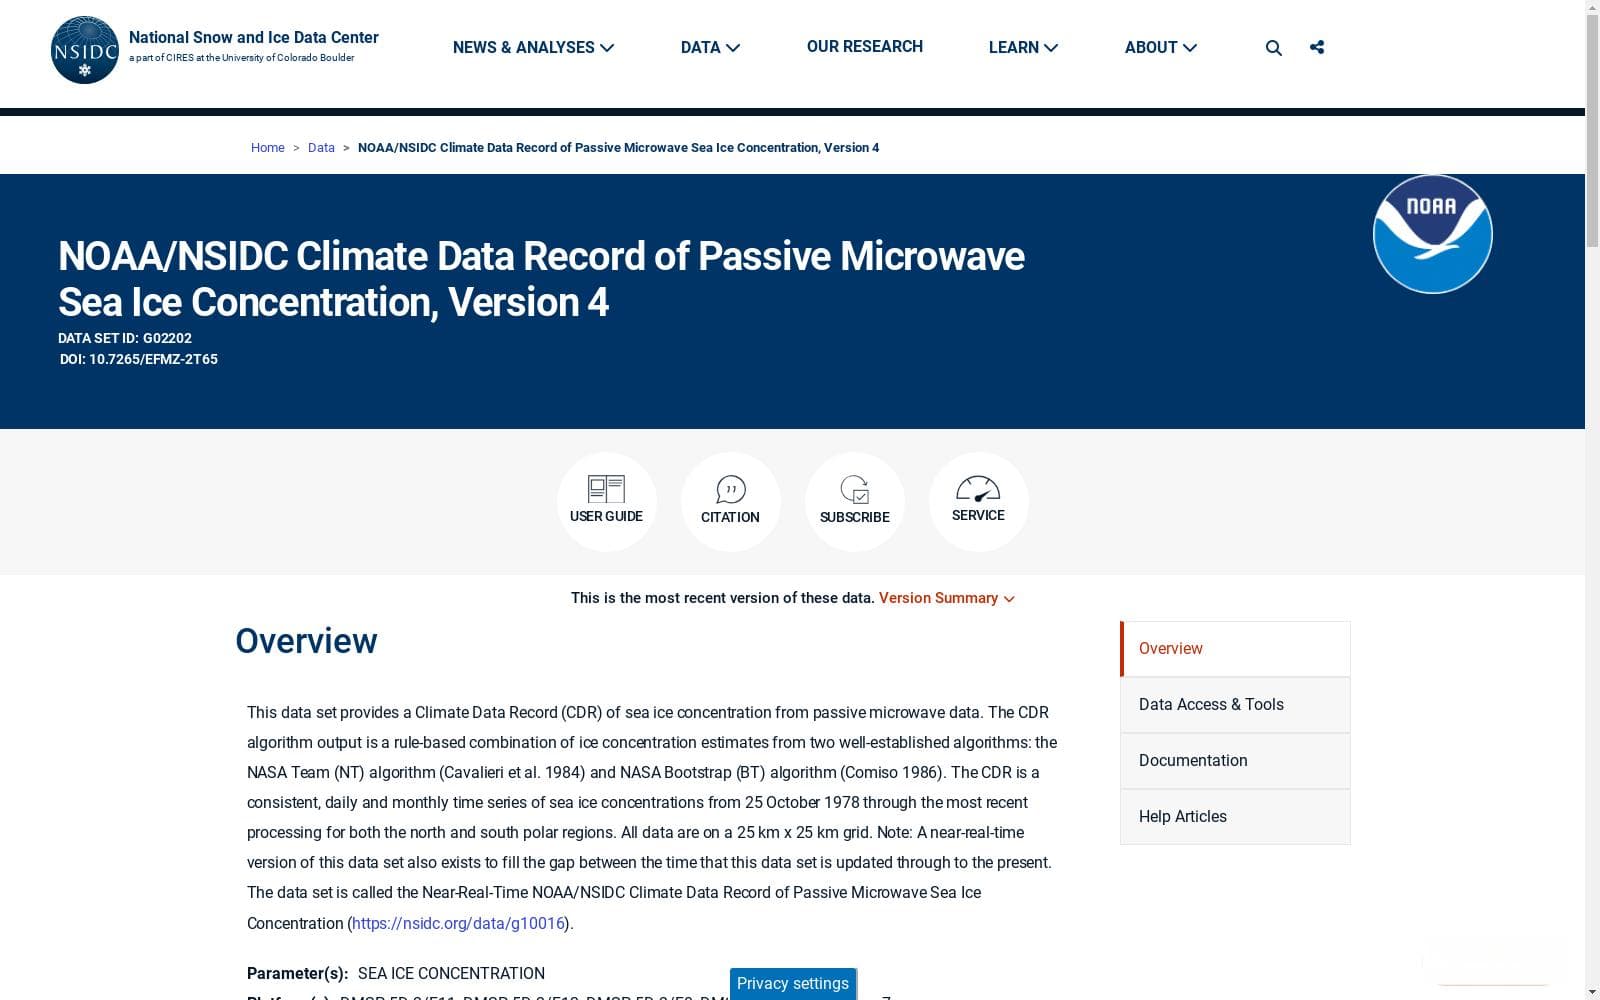The image size is (1600, 1000).
Task: Select Data Access & Tools tab
Action: pos(1235,705)
